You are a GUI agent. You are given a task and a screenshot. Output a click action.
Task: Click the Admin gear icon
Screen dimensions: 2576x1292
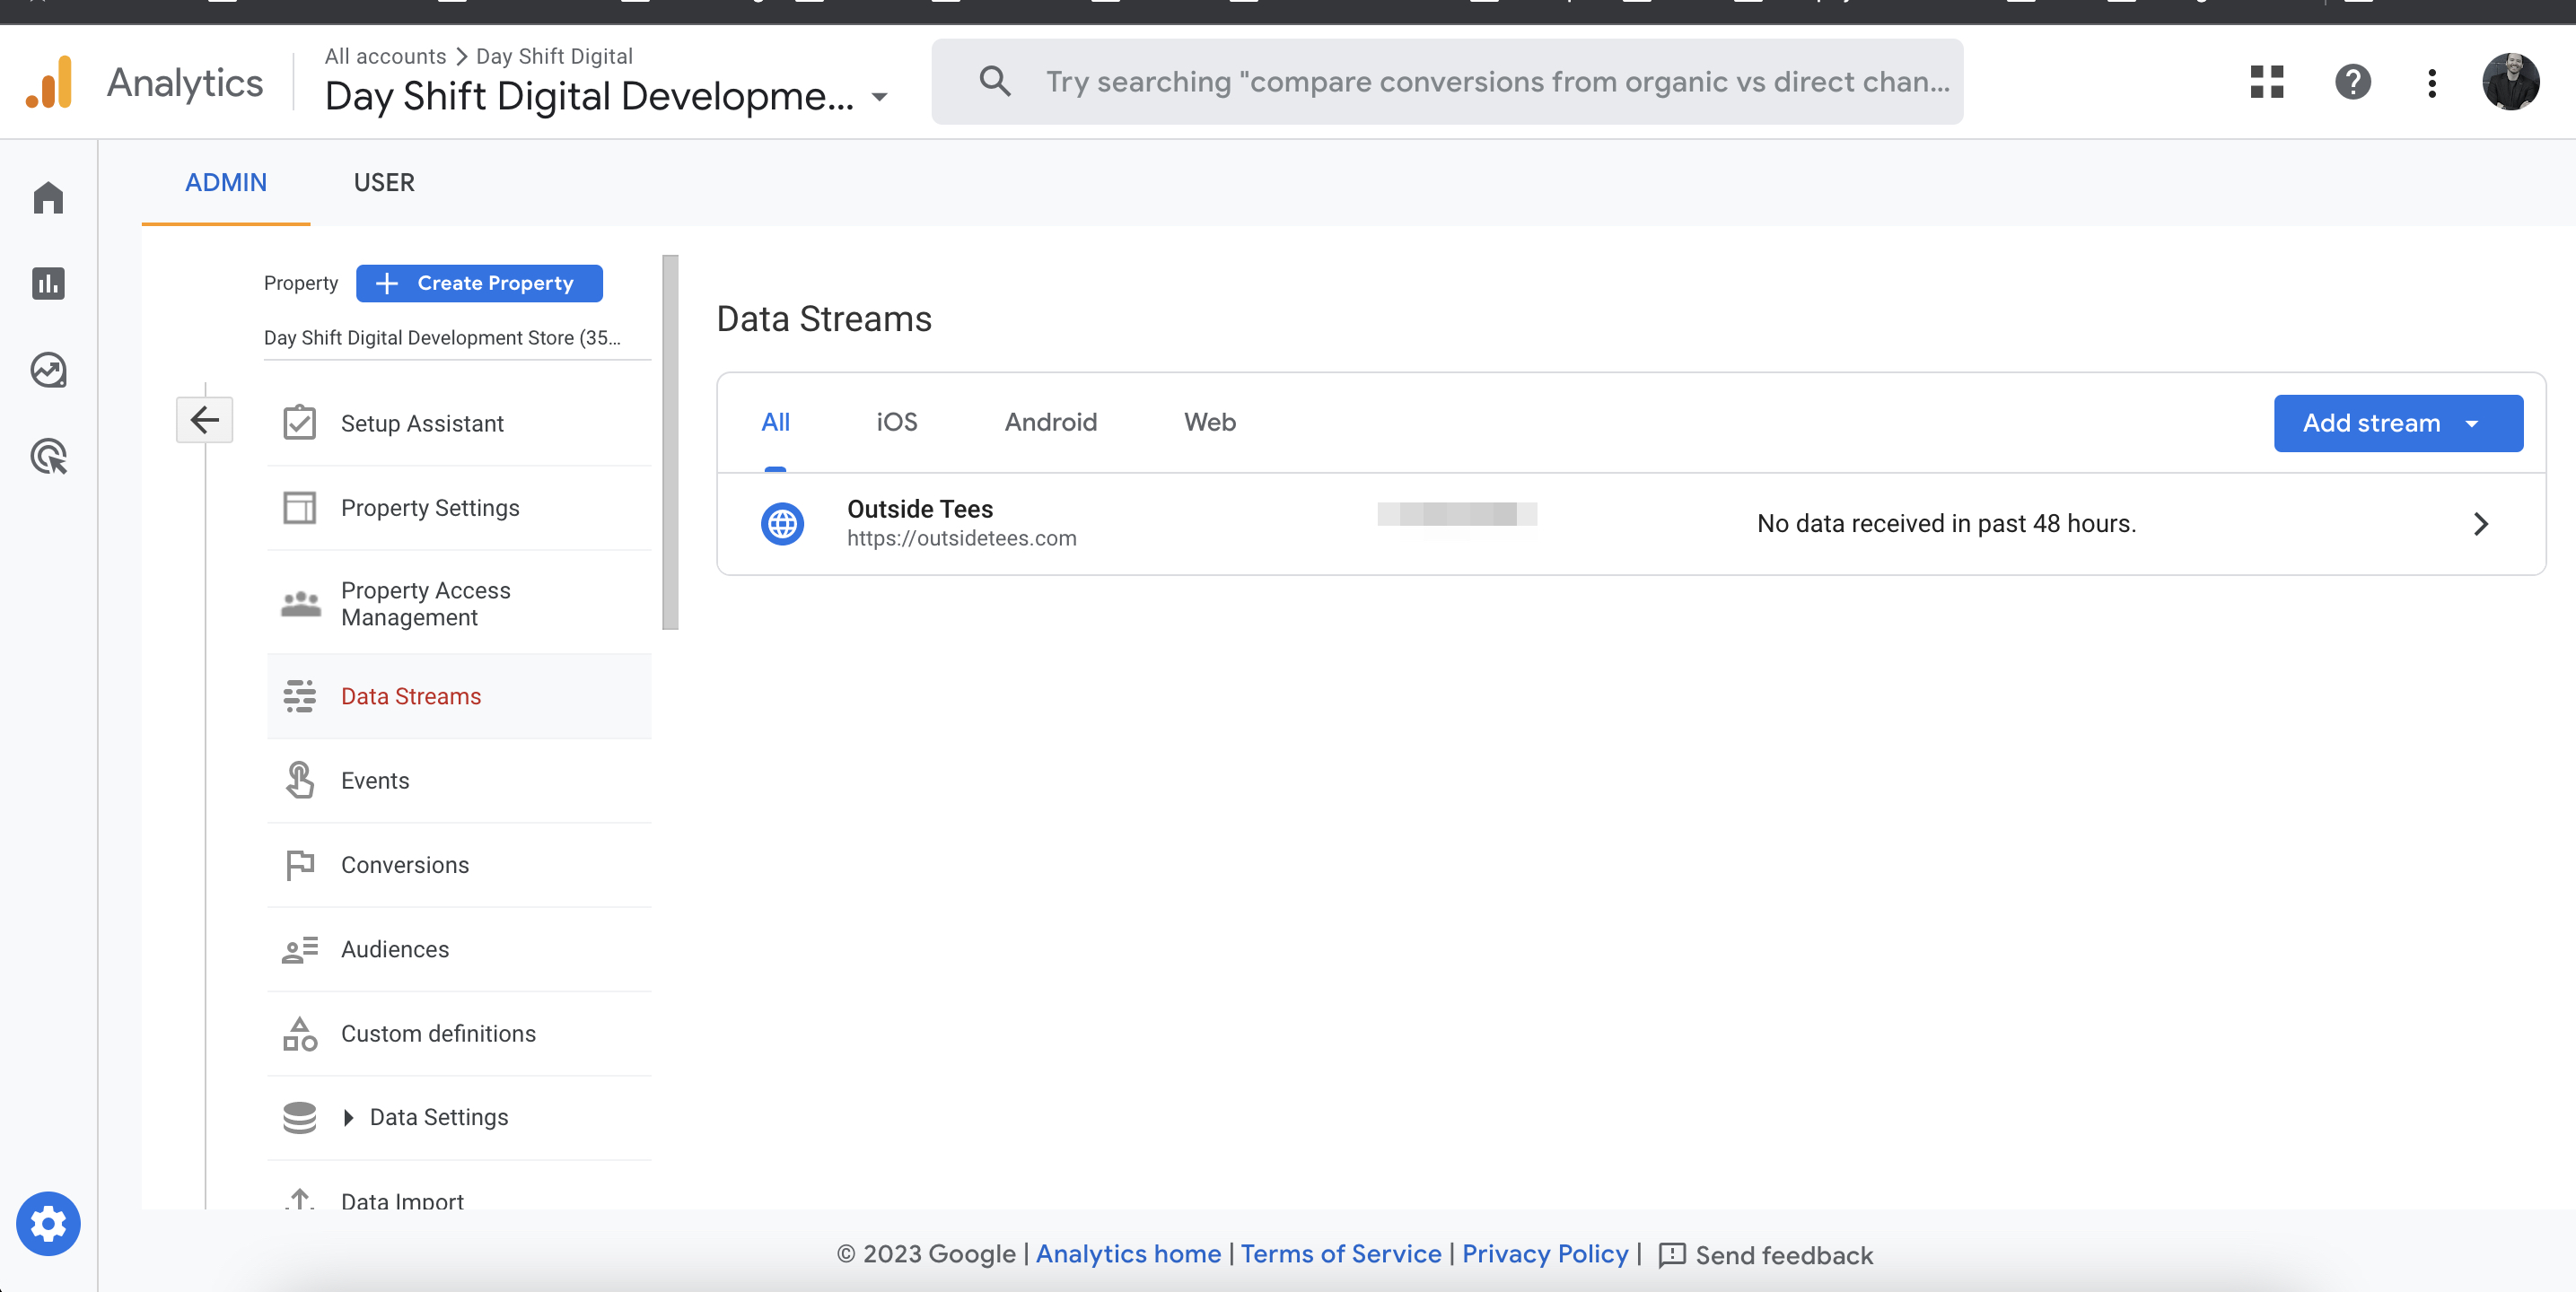[48, 1223]
